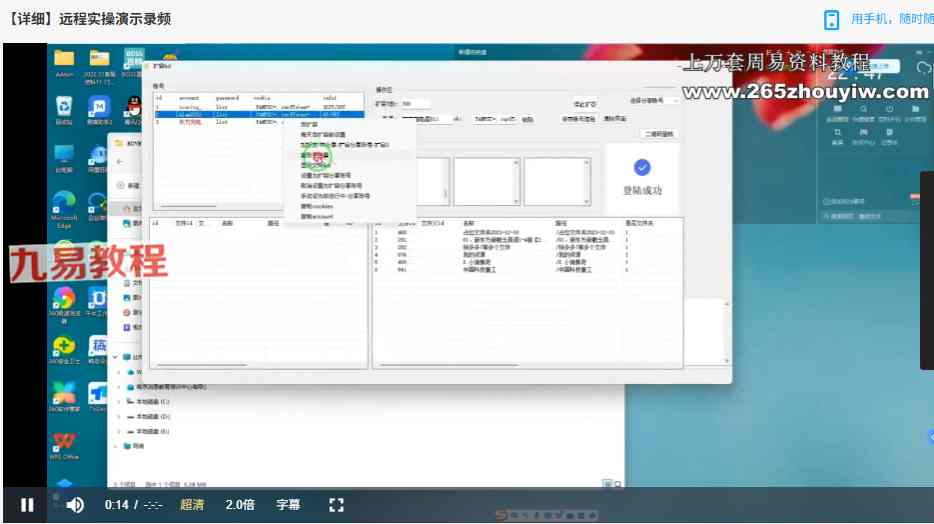Image resolution: width=934 pixels, height=524 pixels.
Task: Mute the video volume speaker icon
Action: pyautogui.click(x=75, y=505)
